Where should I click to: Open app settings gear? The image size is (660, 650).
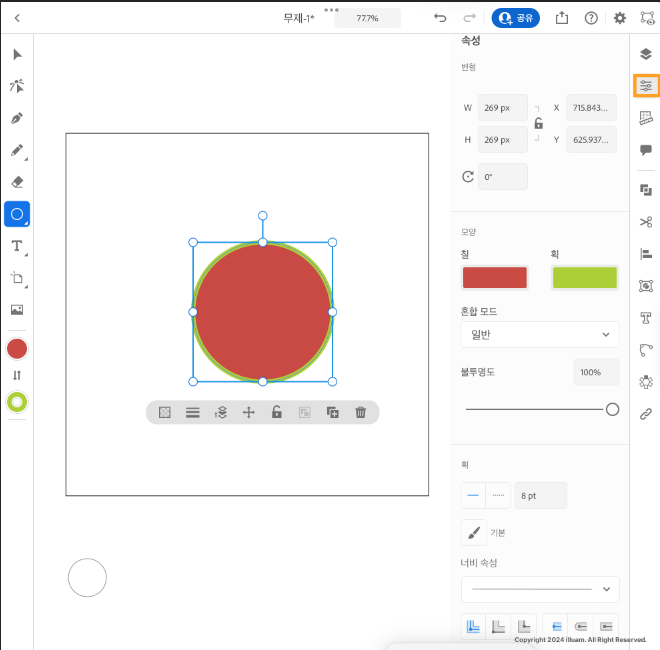620,18
